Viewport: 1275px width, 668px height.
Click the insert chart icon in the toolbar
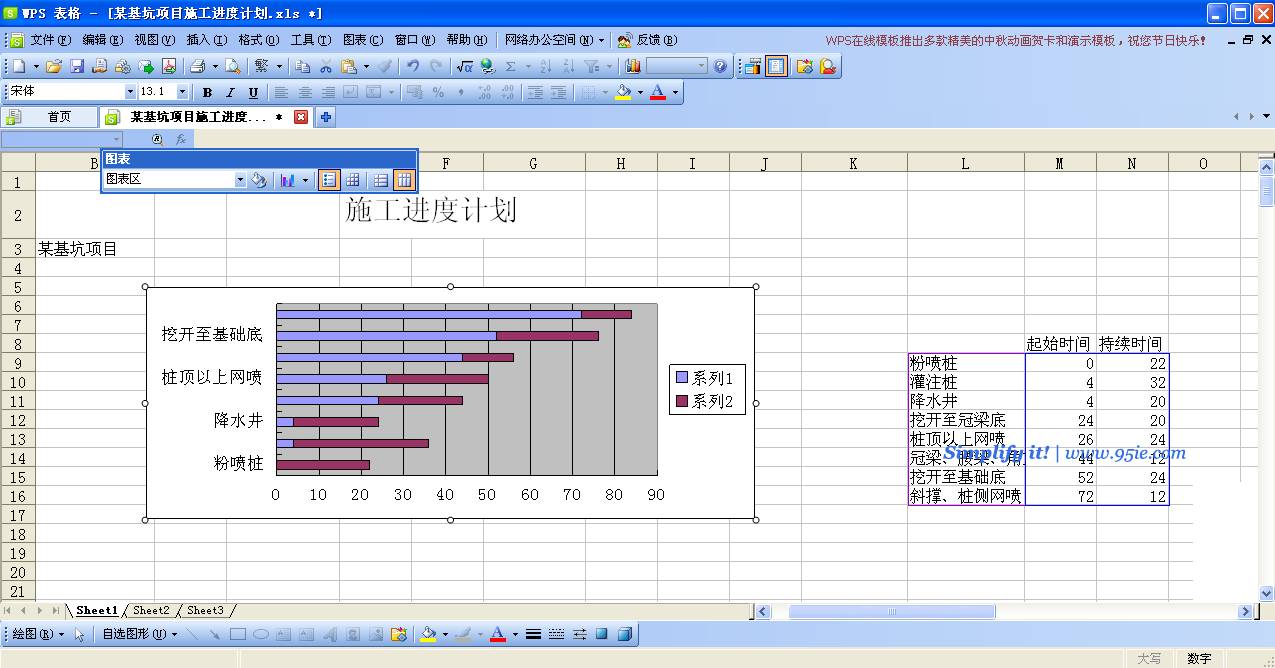click(x=633, y=67)
